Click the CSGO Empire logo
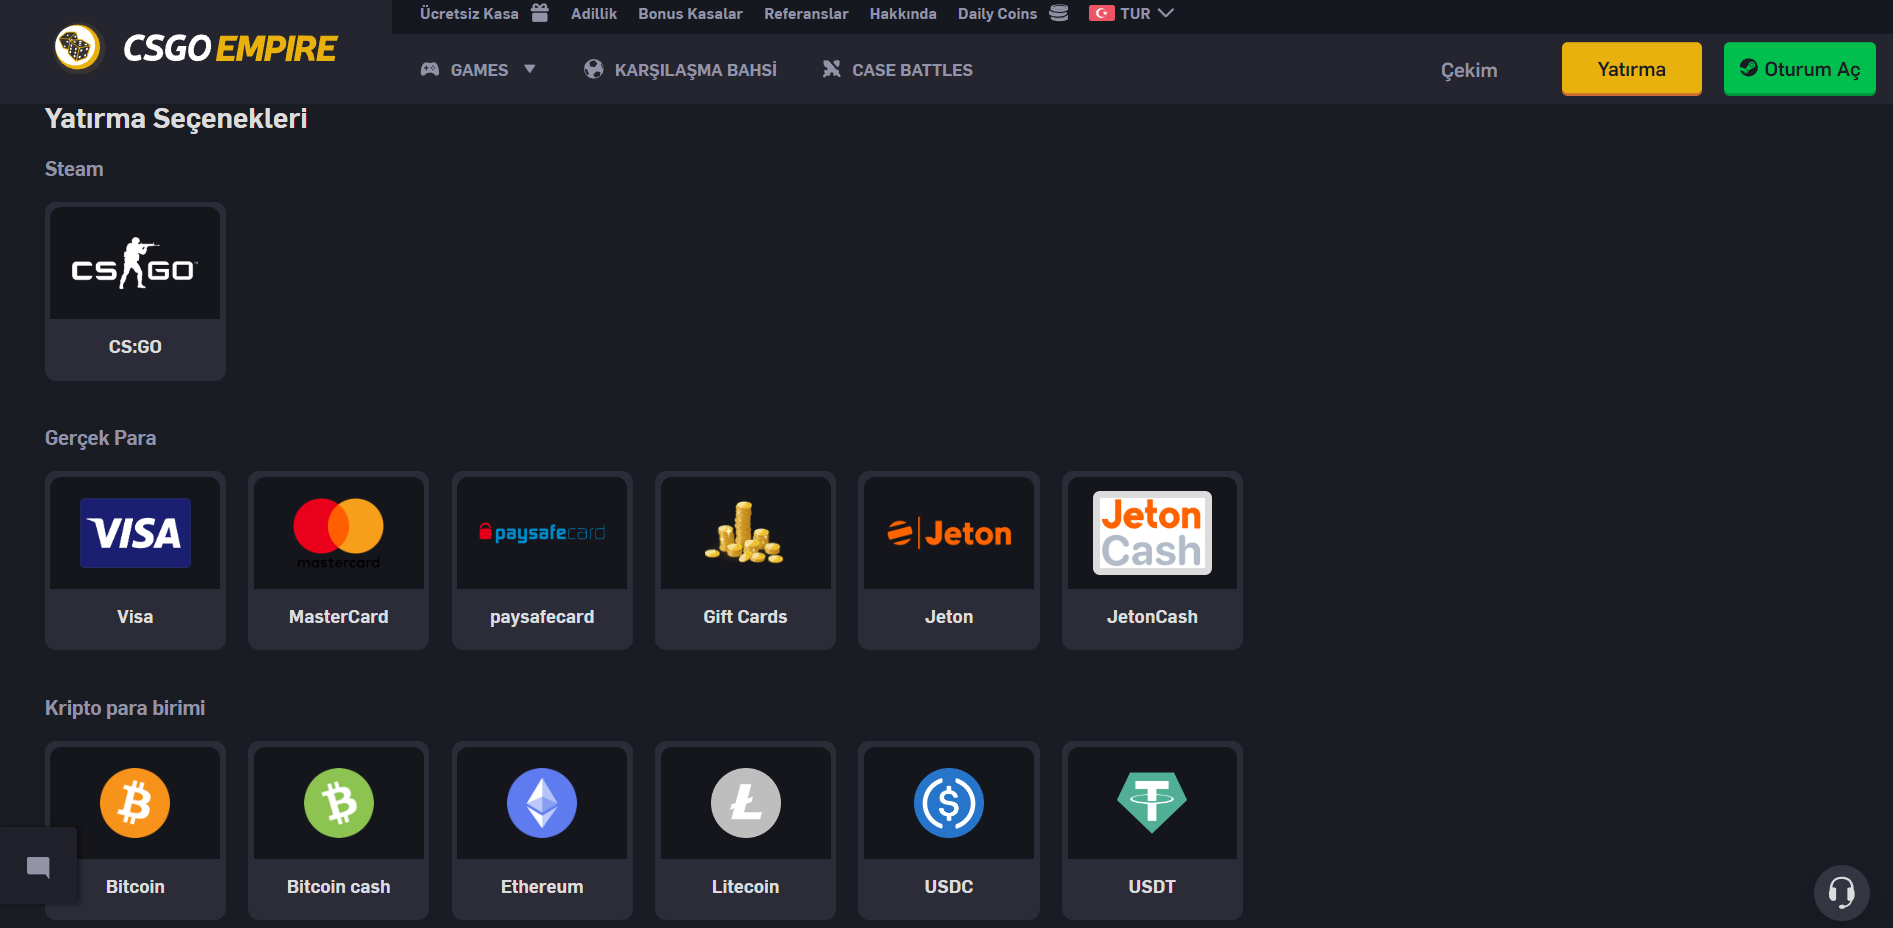 [x=196, y=48]
